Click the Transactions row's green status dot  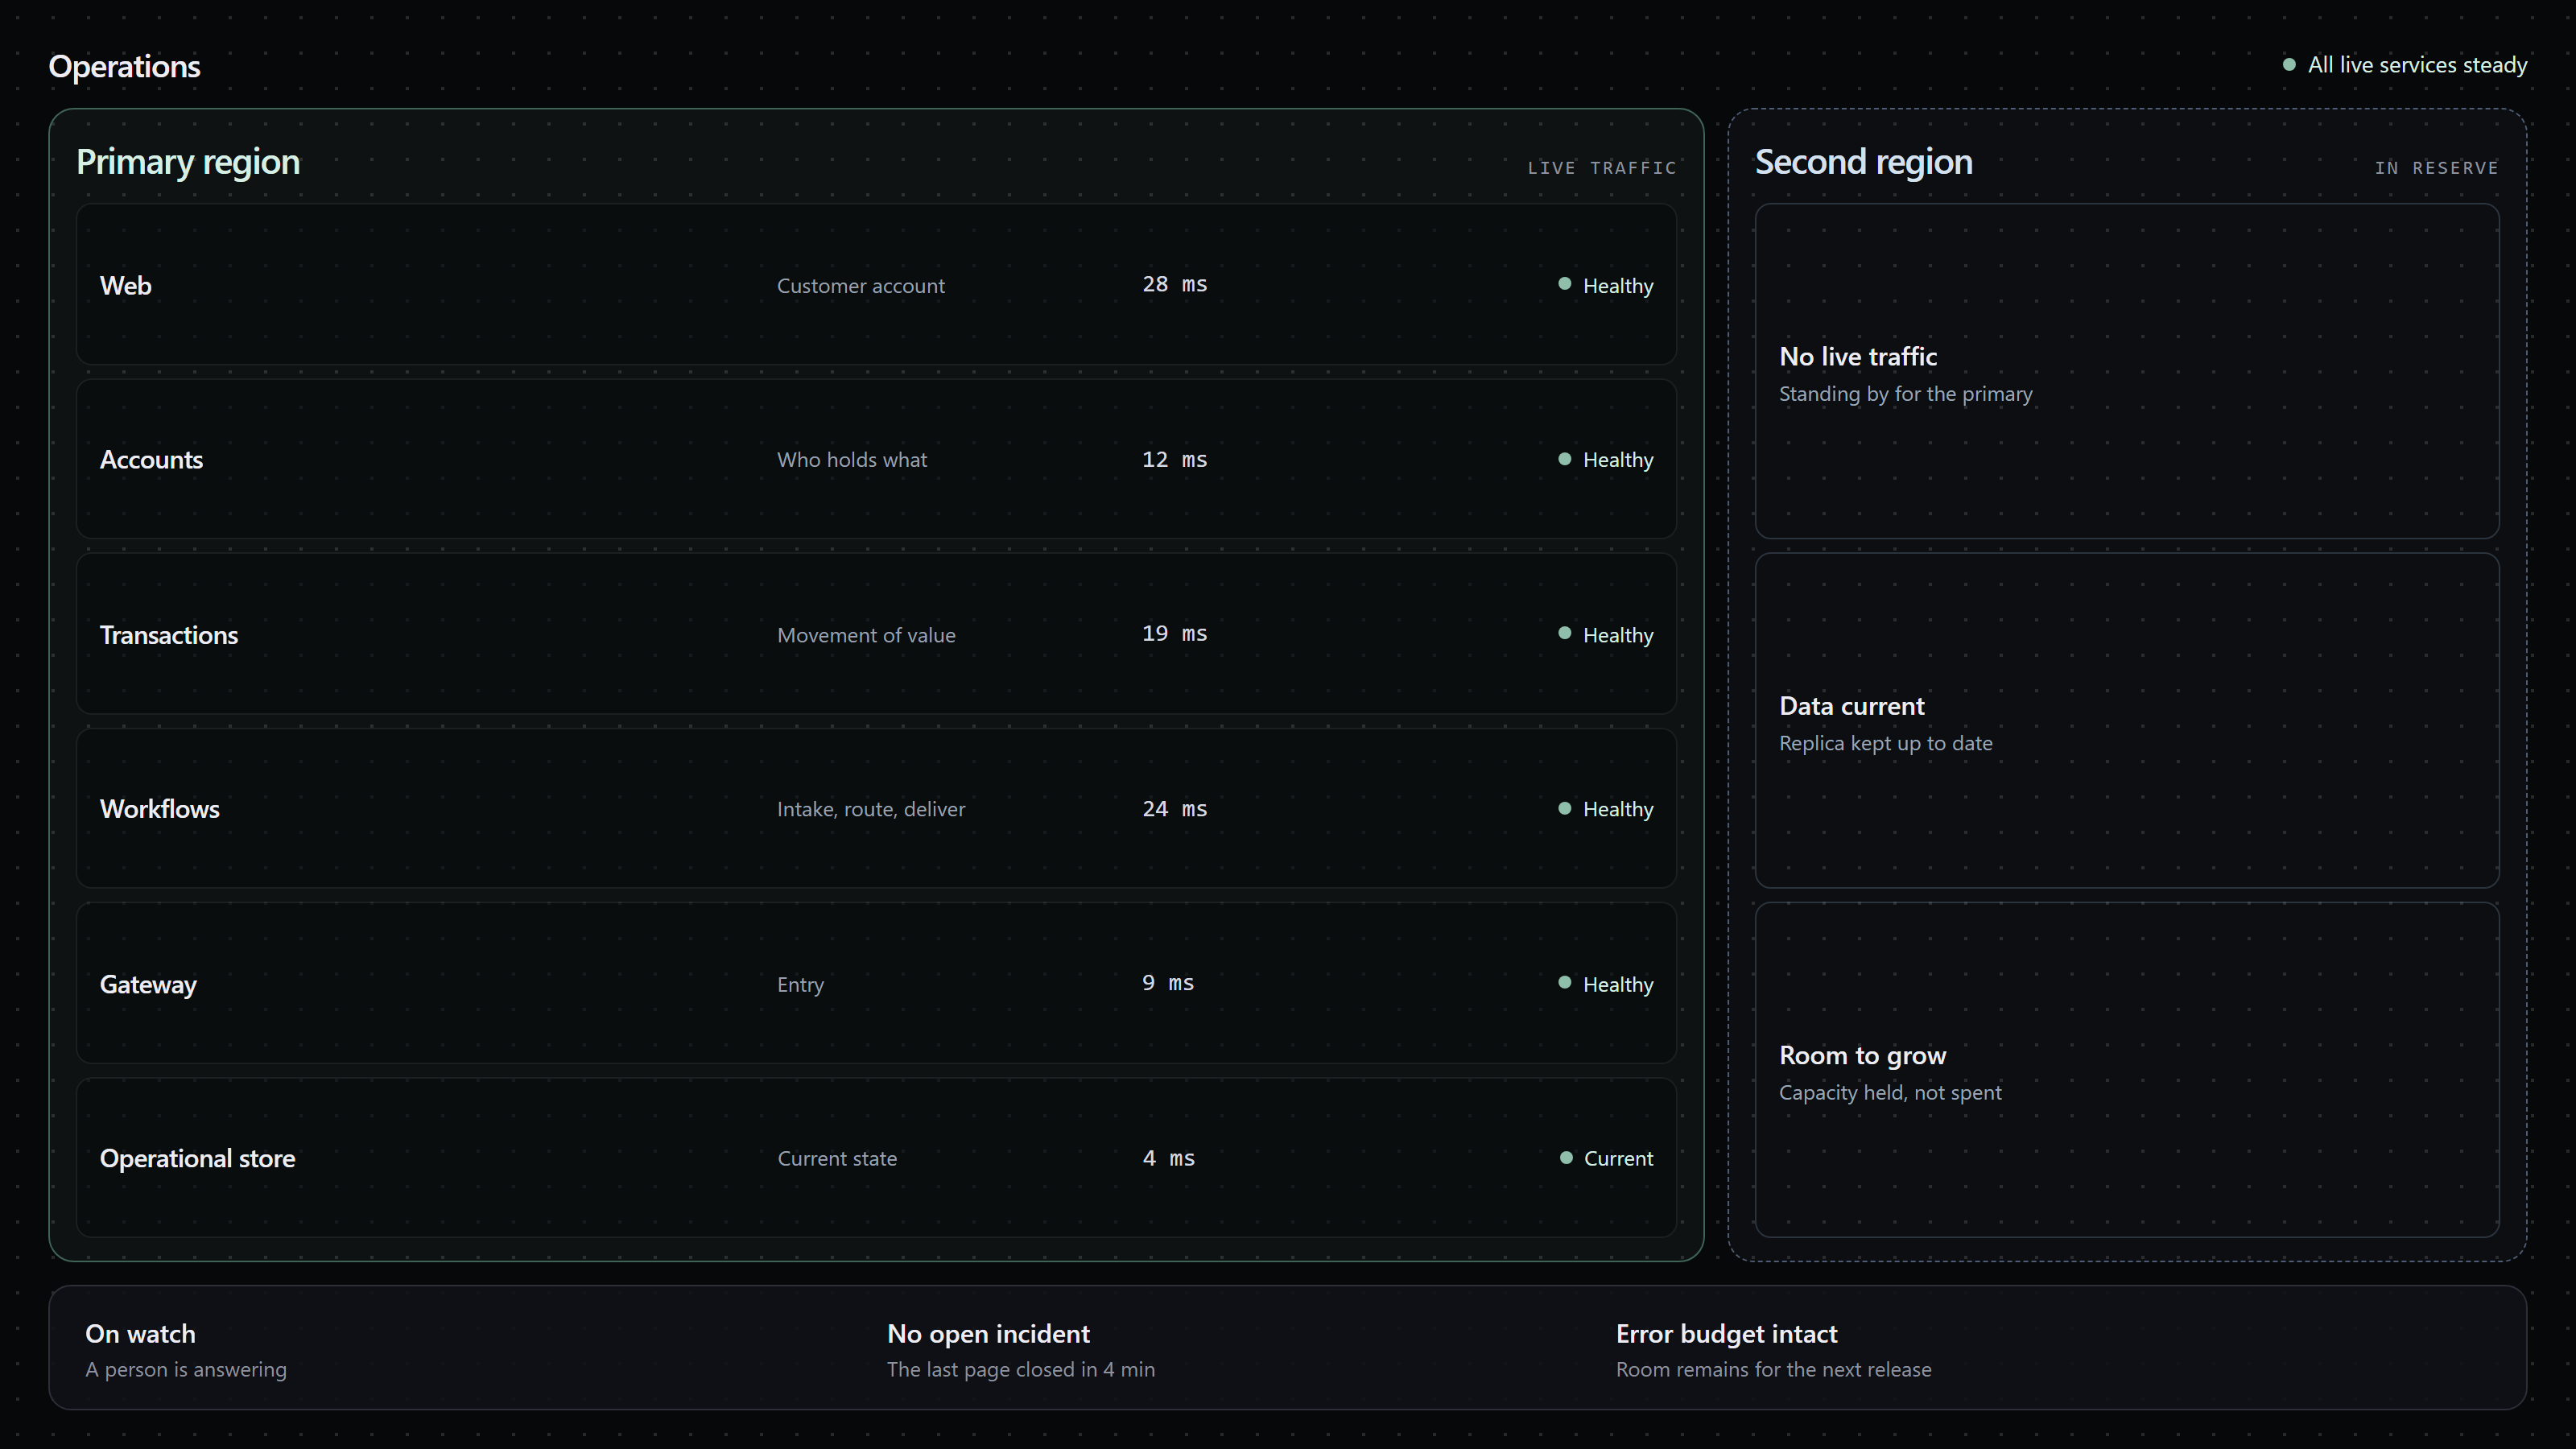(x=1564, y=633)
